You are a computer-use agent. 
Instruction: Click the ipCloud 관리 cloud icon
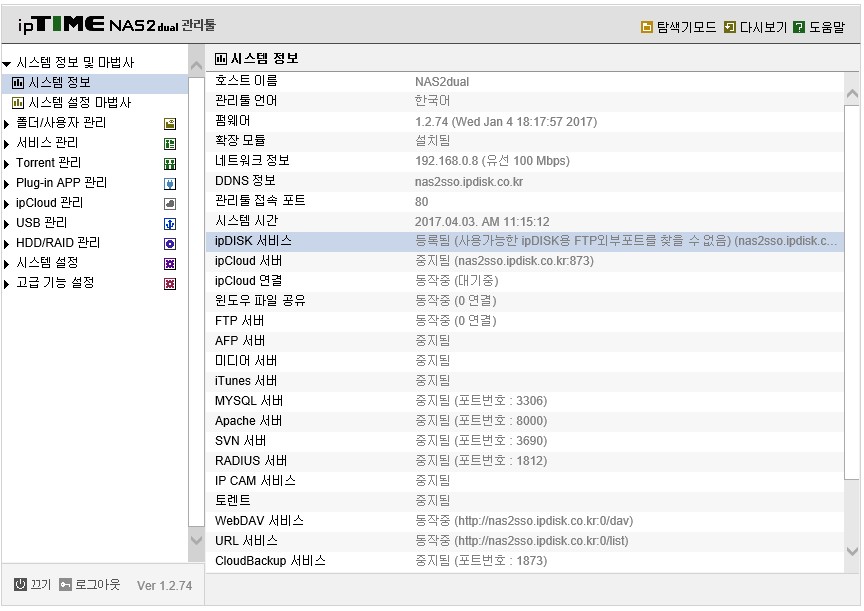coord(170,204)
